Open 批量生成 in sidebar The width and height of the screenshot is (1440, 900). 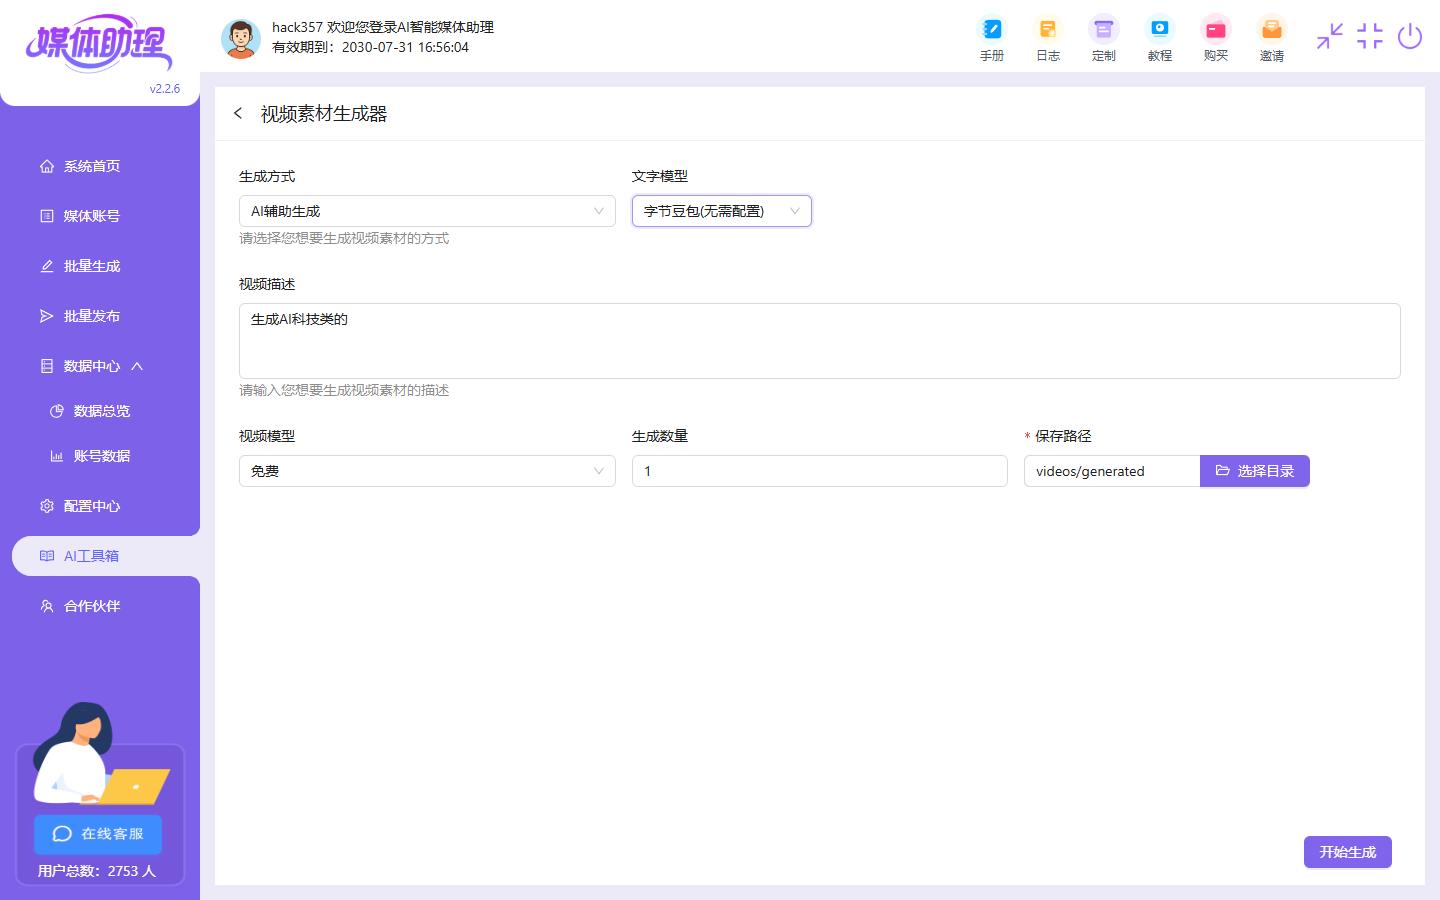click(92, 266)
